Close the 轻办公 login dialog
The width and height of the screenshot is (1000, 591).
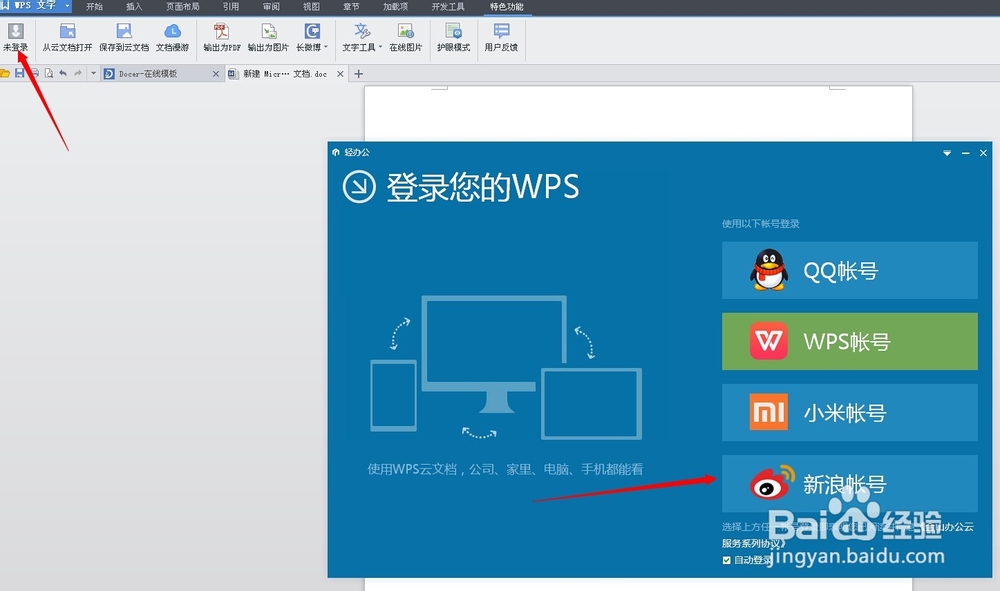[x=983, y=153]
